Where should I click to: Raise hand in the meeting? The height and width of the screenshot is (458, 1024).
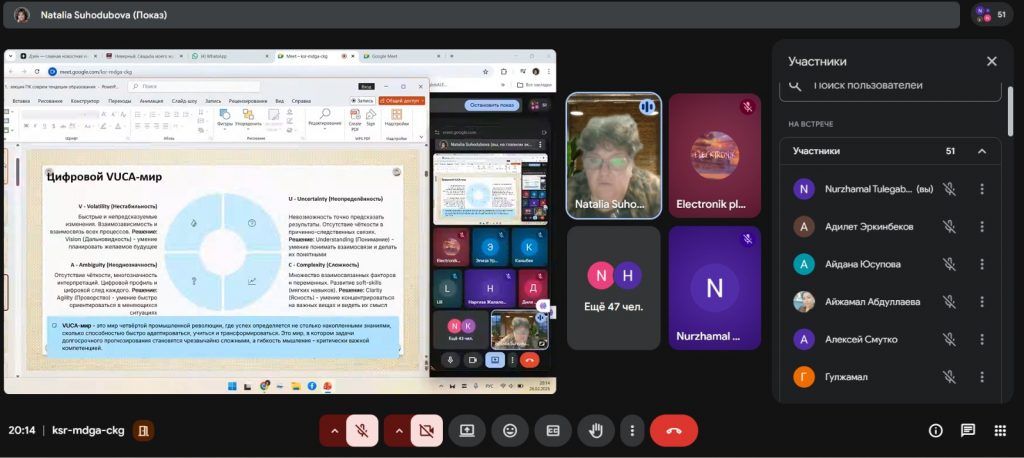tap(596, 430)
